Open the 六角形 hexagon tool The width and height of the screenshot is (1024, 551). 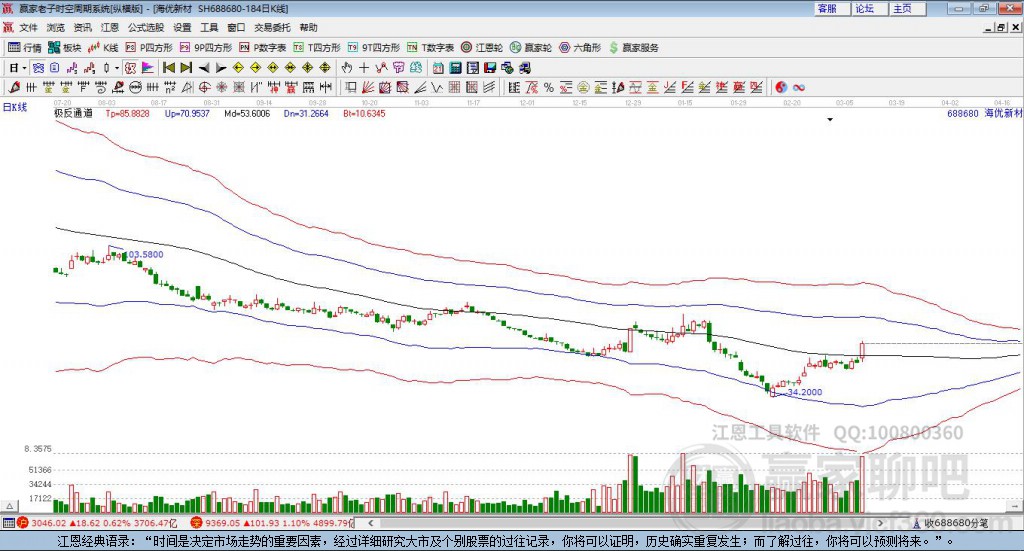580,48
